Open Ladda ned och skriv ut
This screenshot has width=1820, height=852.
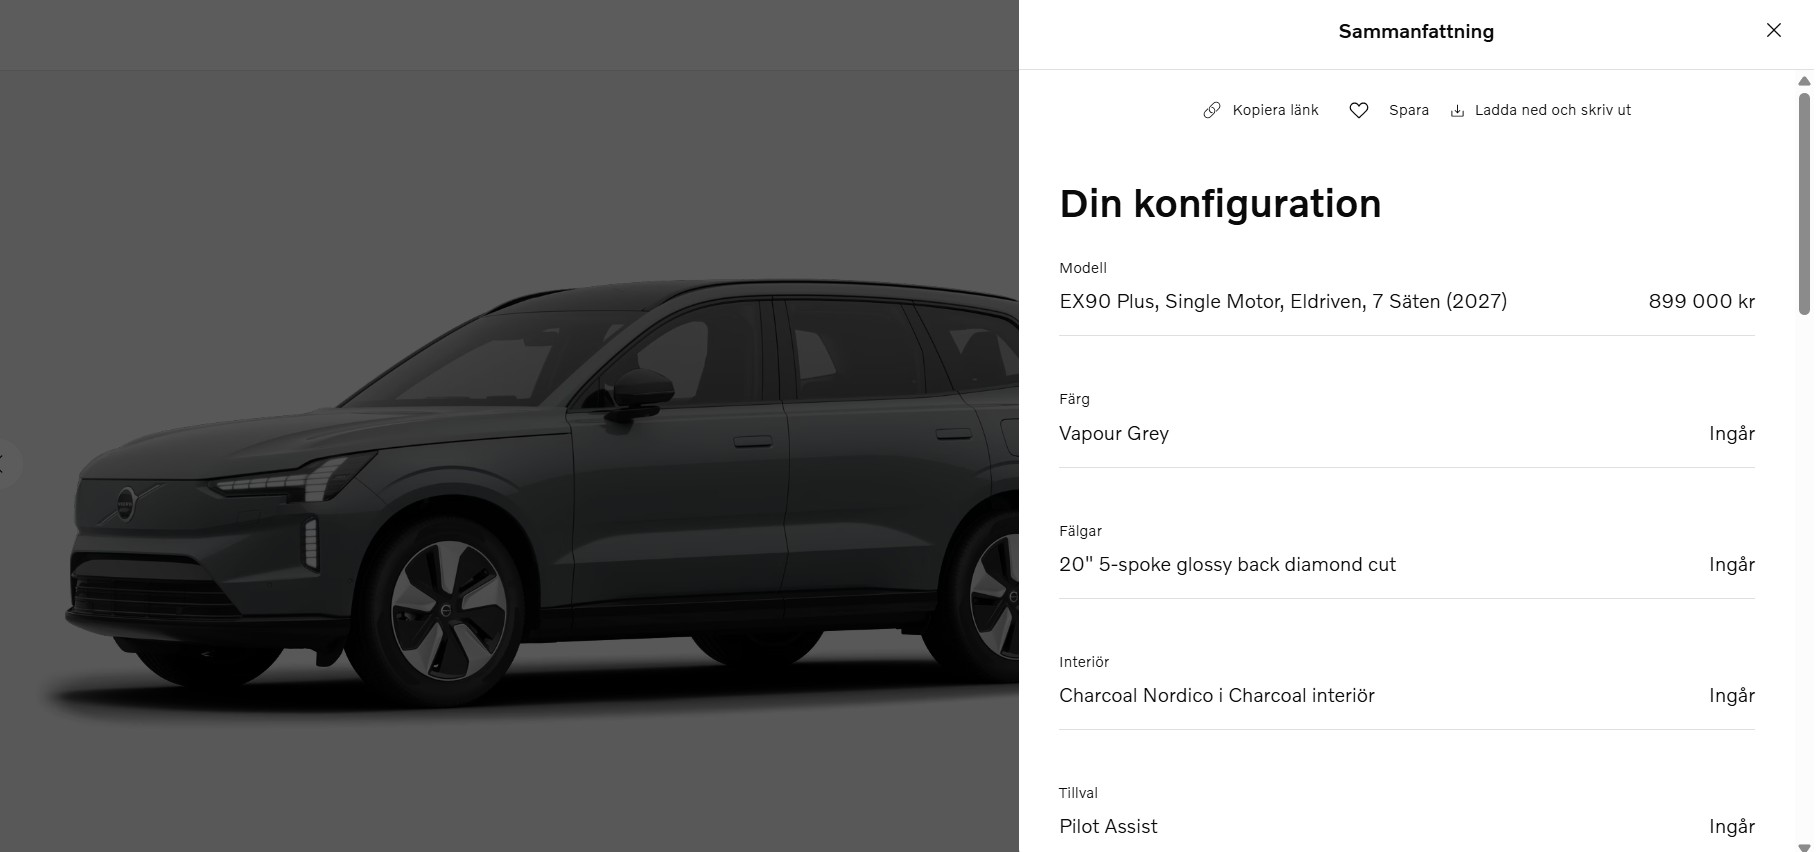(1552, 110)
